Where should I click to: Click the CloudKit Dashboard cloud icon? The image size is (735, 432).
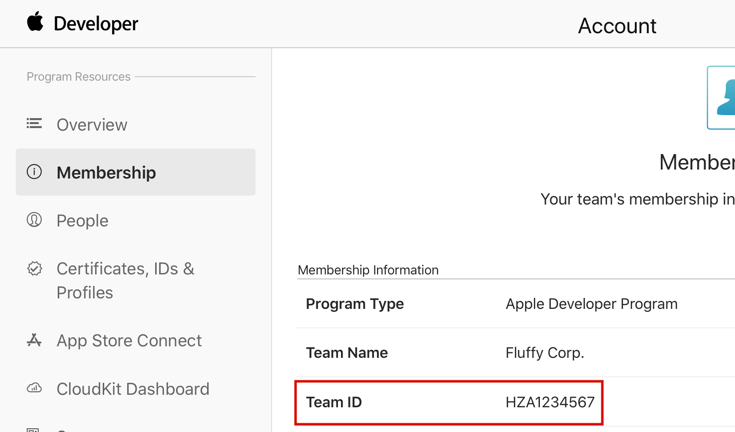[34, 388]
